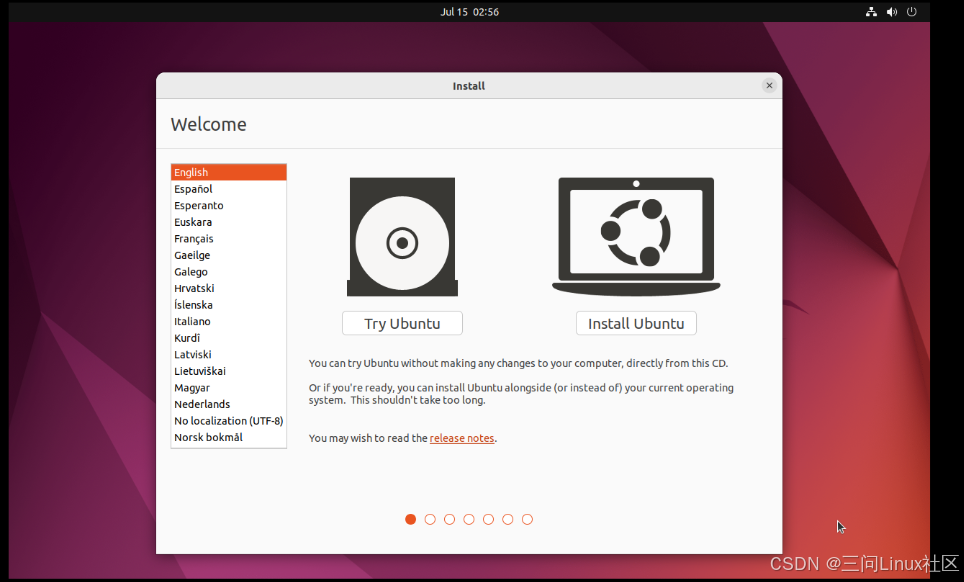
Task: Click the CD disc Try Ubuntu image
Action: coord(402,237)
